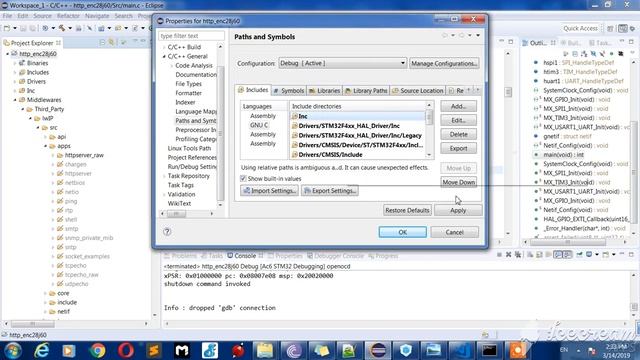The width and height of the screenshot is (640, 360).
Task: Click the Add... include directory button
Action: 458,106
